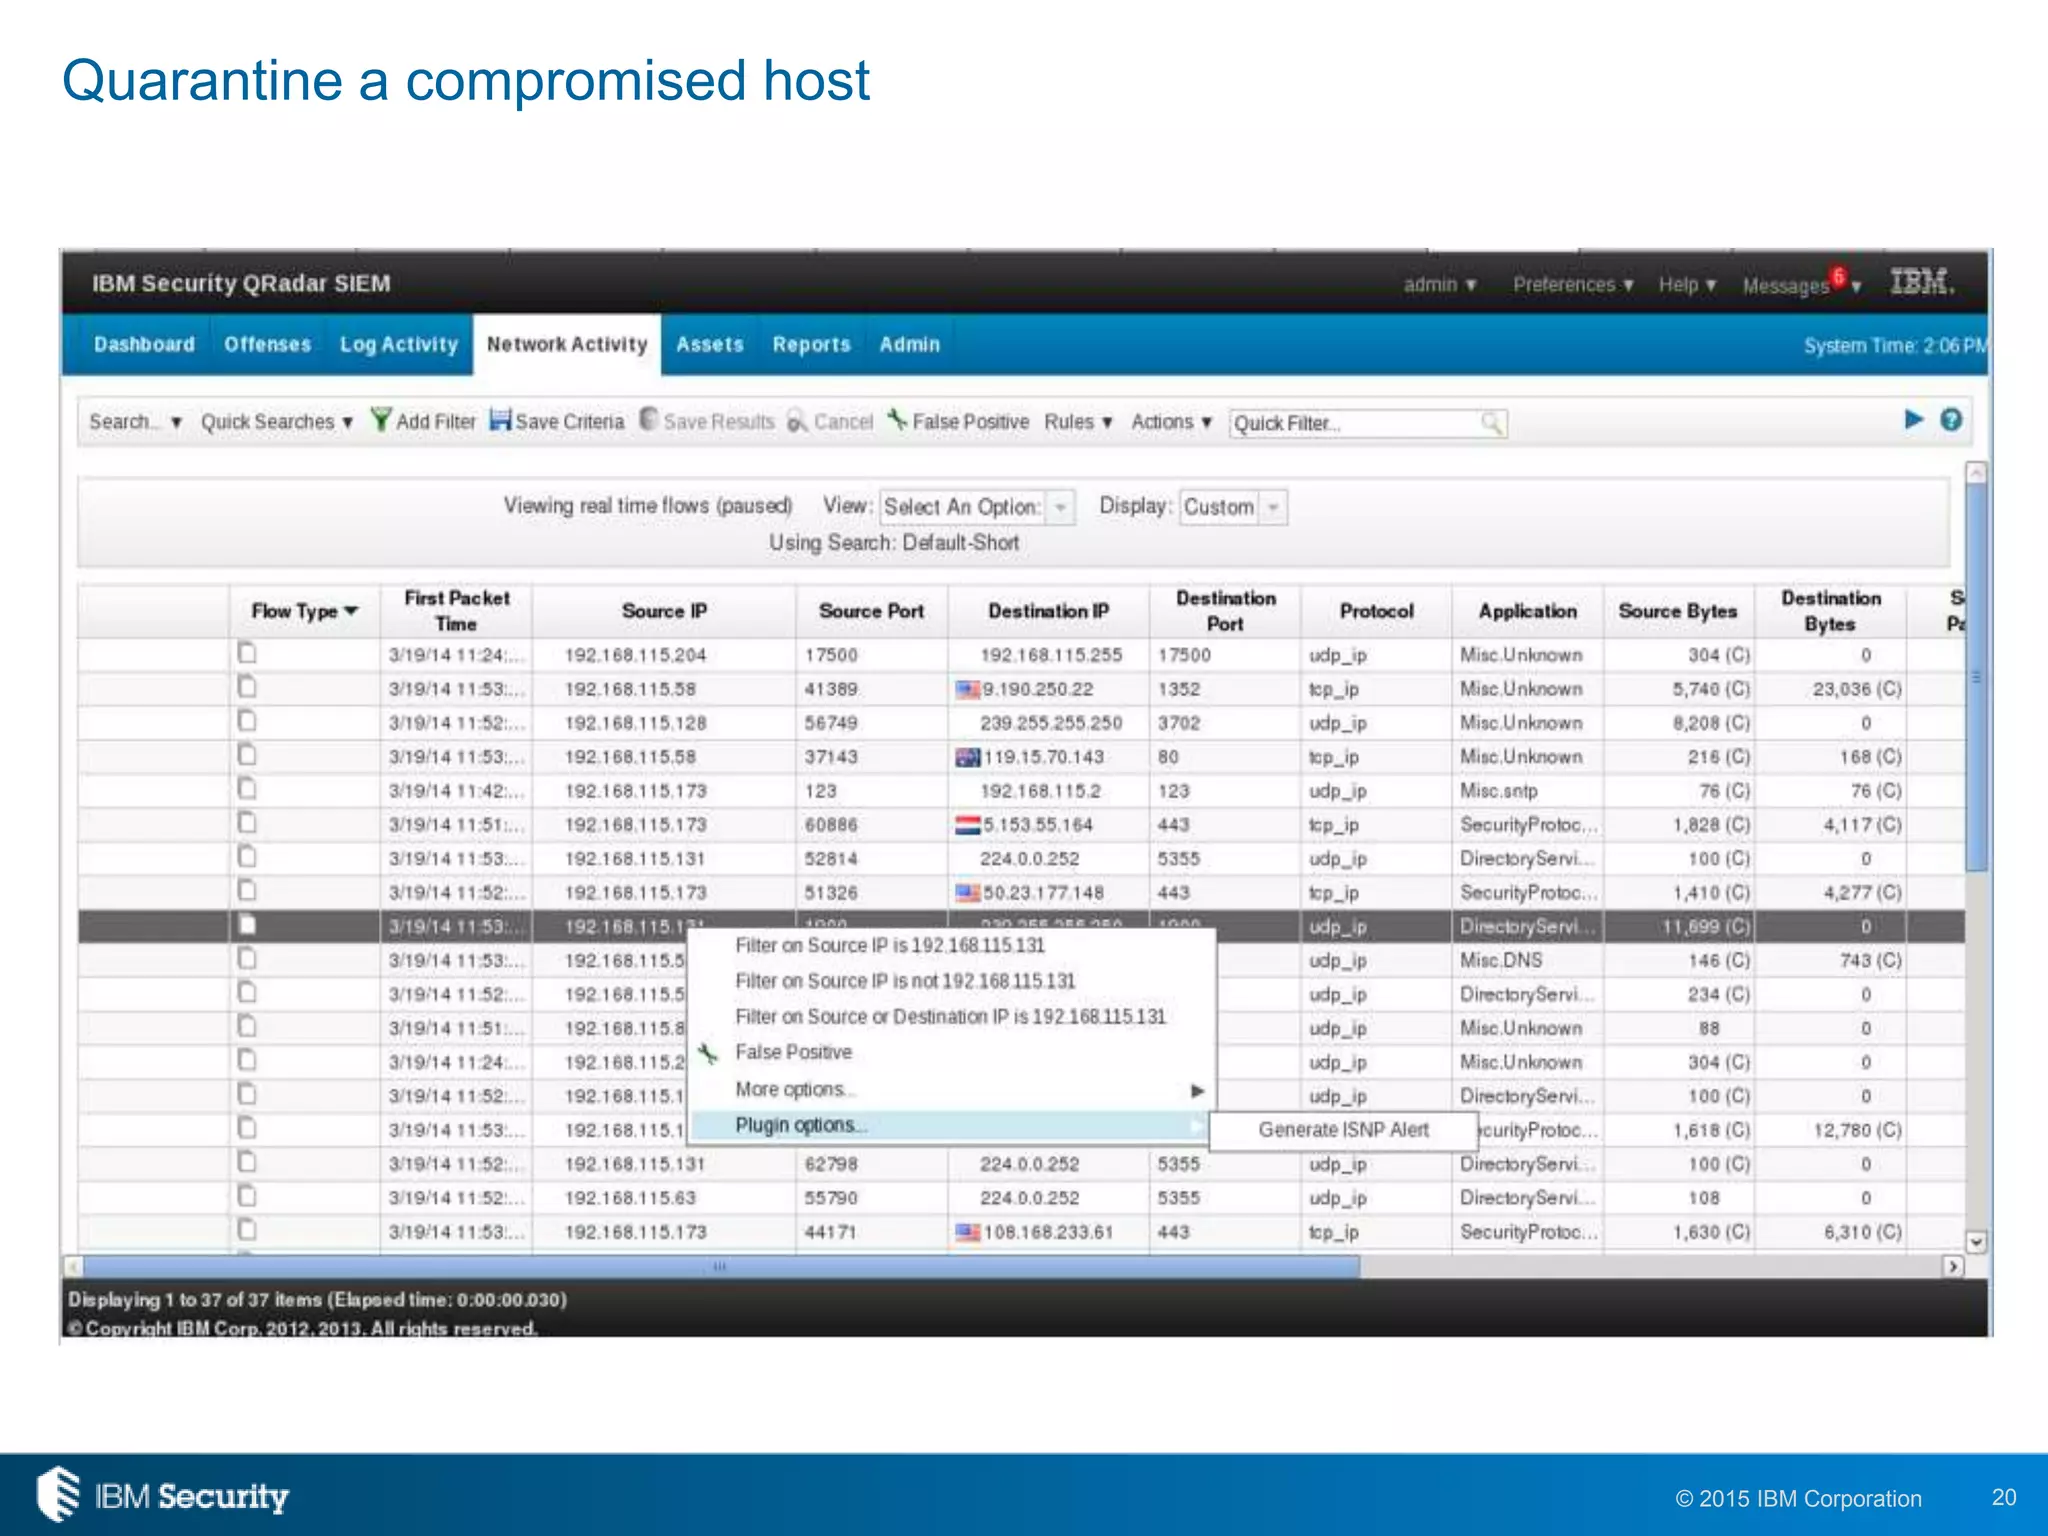Click Generate ISNP Alert submenu item

coord(1343,1130)
